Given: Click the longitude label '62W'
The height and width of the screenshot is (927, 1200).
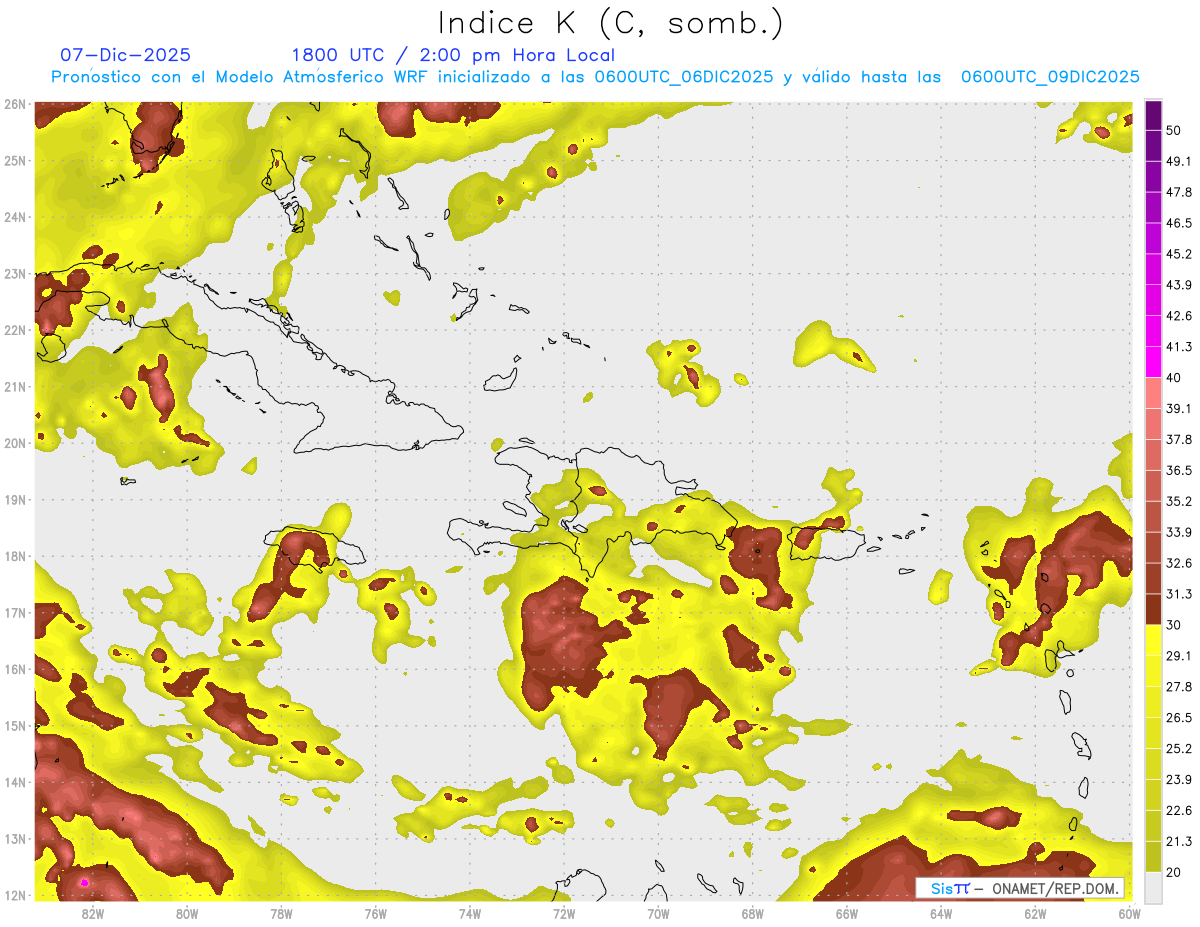Looking at the screenshot, I should (1036, 914).
